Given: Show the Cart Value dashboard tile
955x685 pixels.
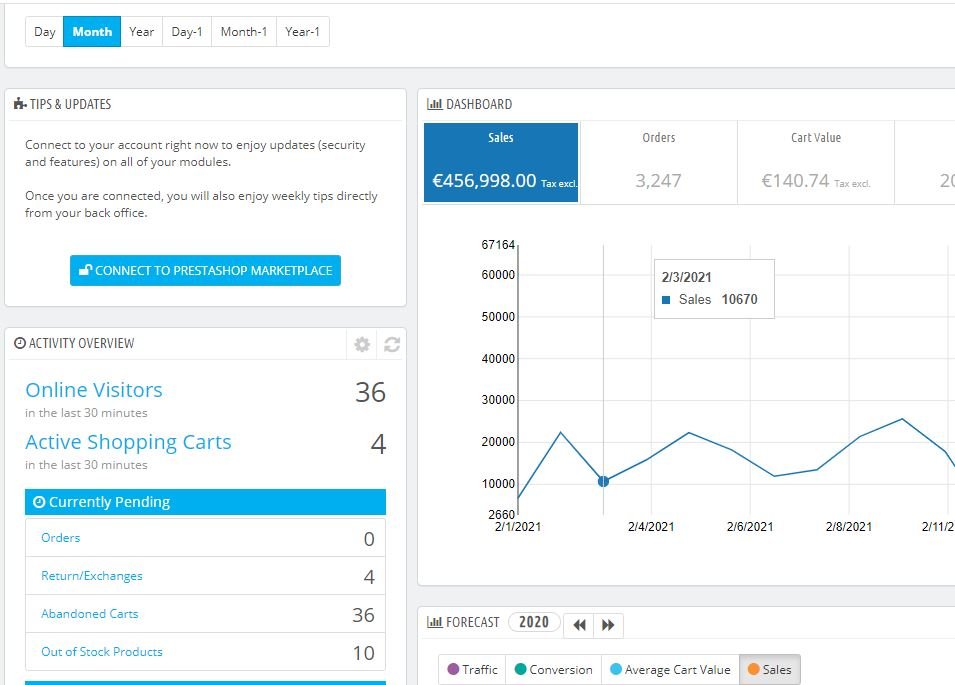Looking at the screenshot, I should [x=816, y=162].
